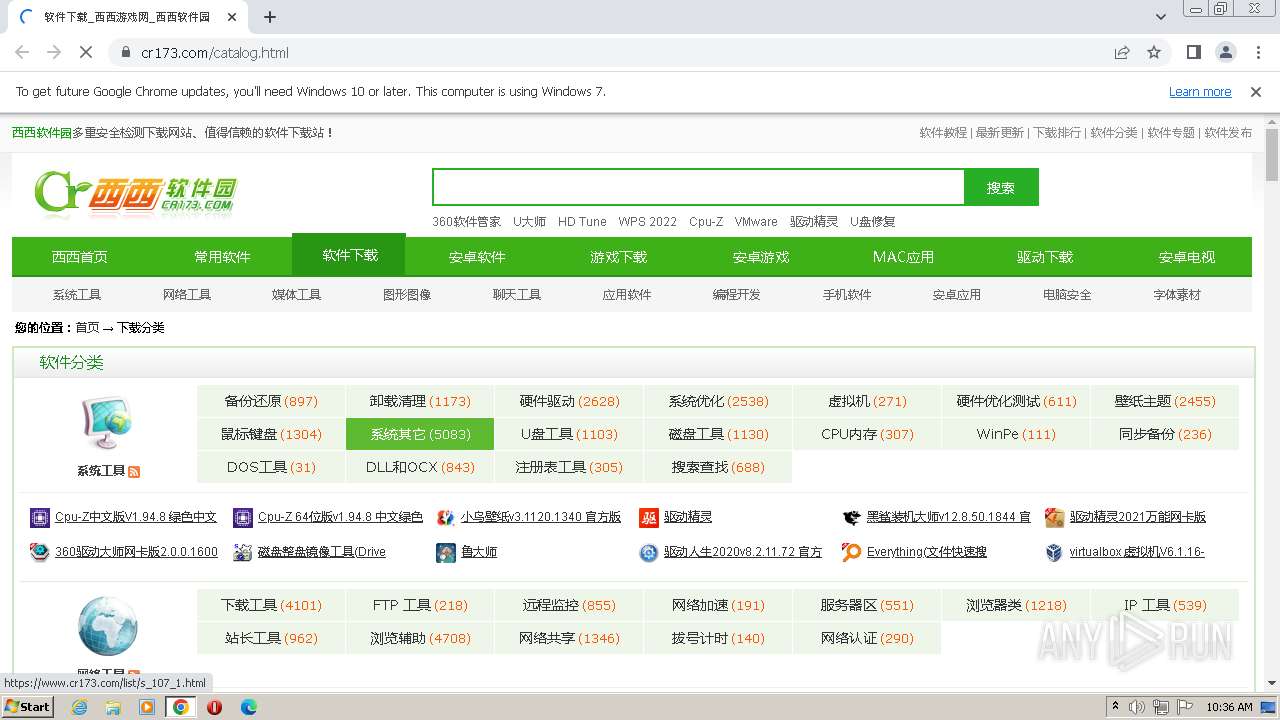This screenshot has width=1280, height=720.
Task: Stop the page loading with X button
Action: click(x=85, y=52)
